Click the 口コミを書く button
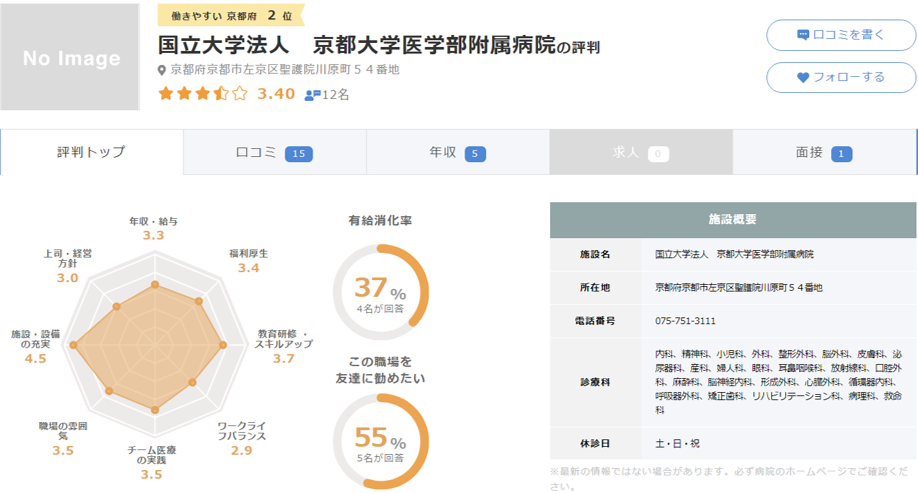This screenshot has height=493, width=918. click(841, 34)
